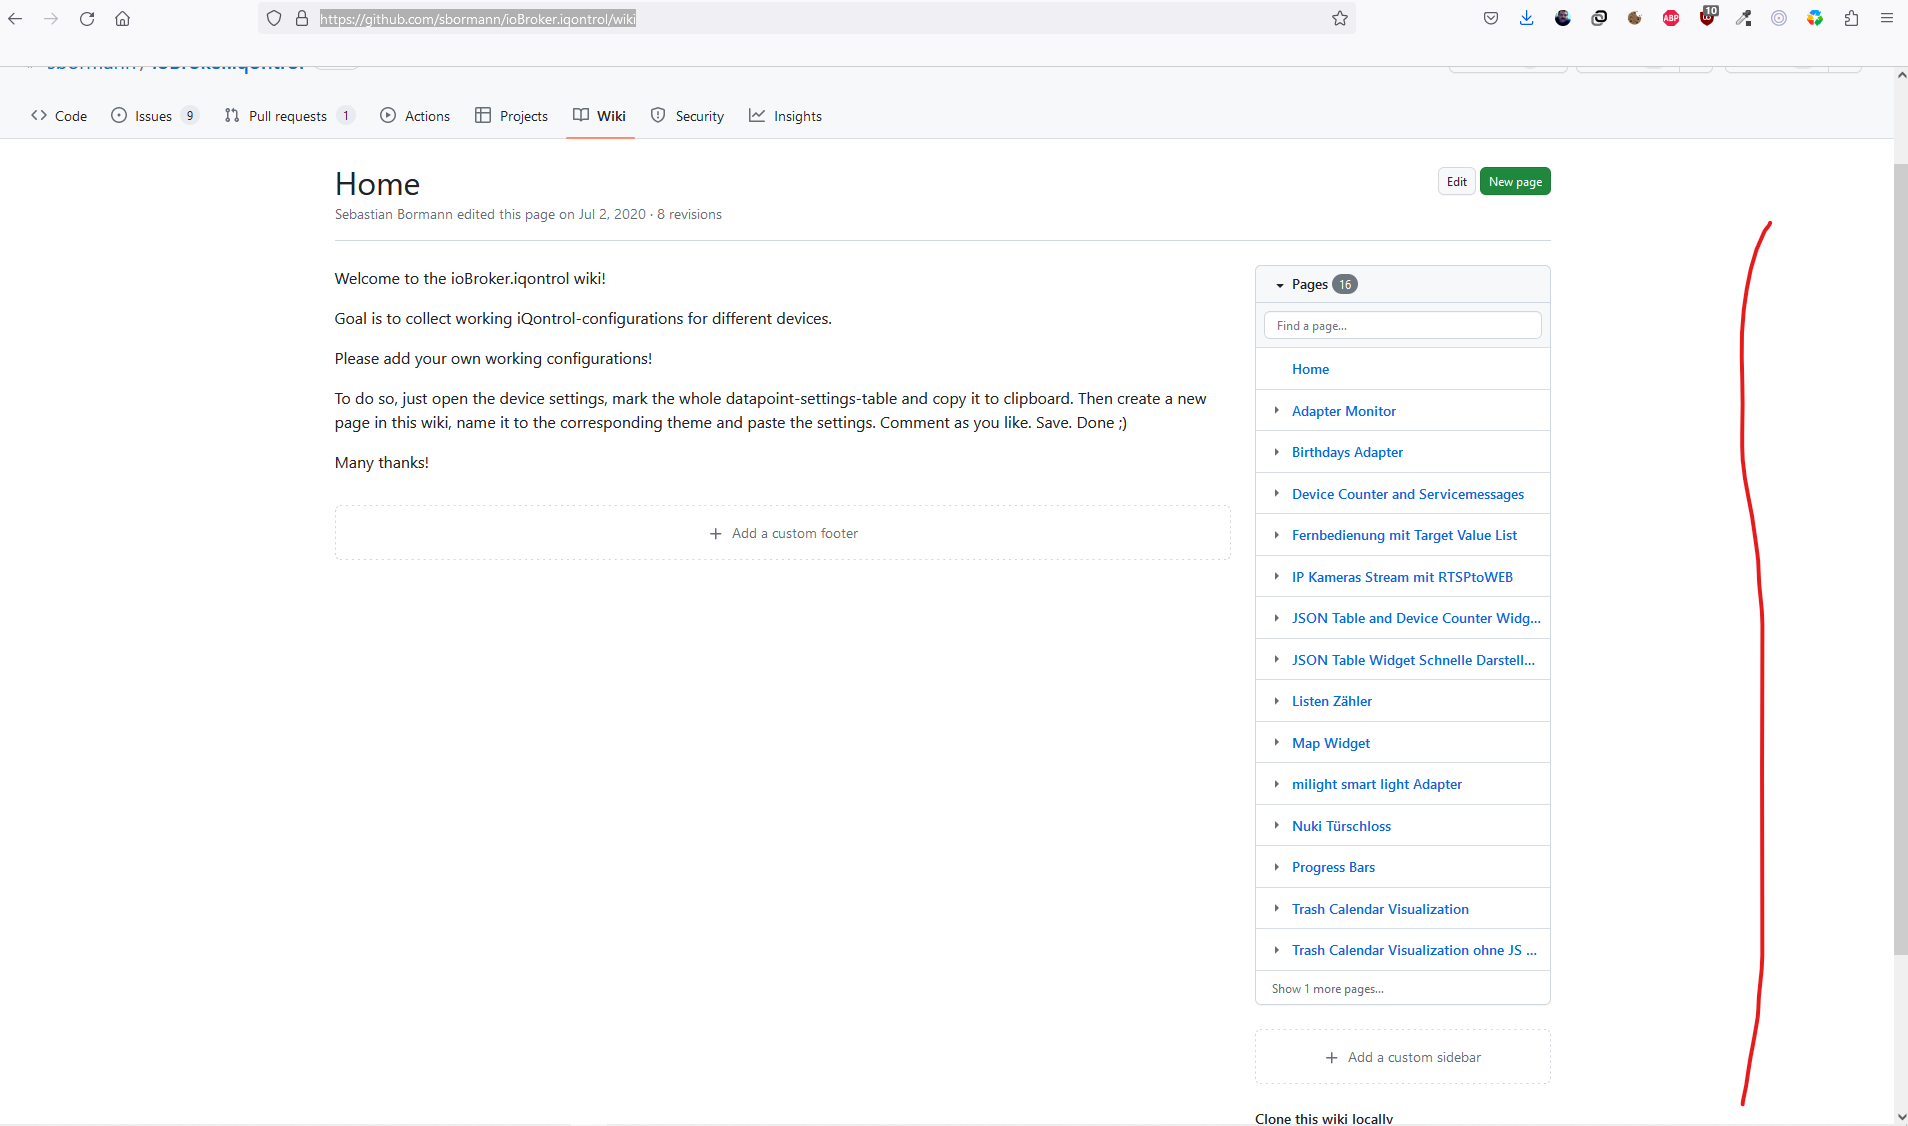This screenshot has height=1126, width=1908.
Task: Open the Security tab
Action: (687, 116)
